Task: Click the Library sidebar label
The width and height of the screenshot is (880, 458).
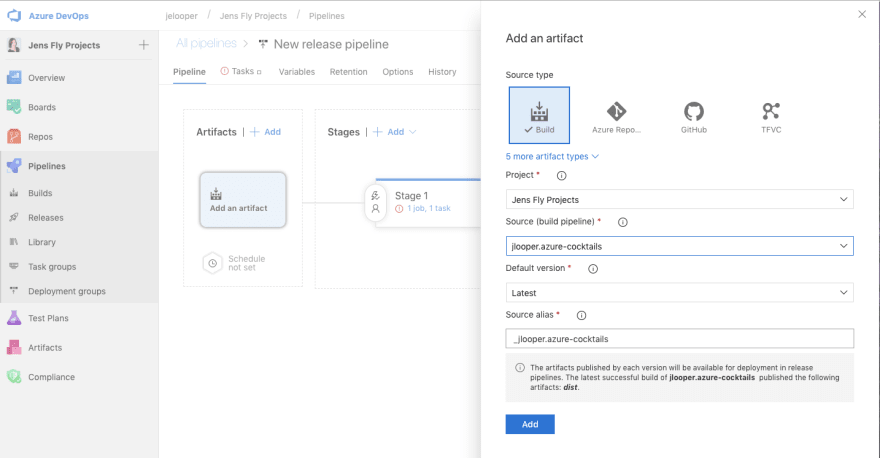Action: coord(42,242)
